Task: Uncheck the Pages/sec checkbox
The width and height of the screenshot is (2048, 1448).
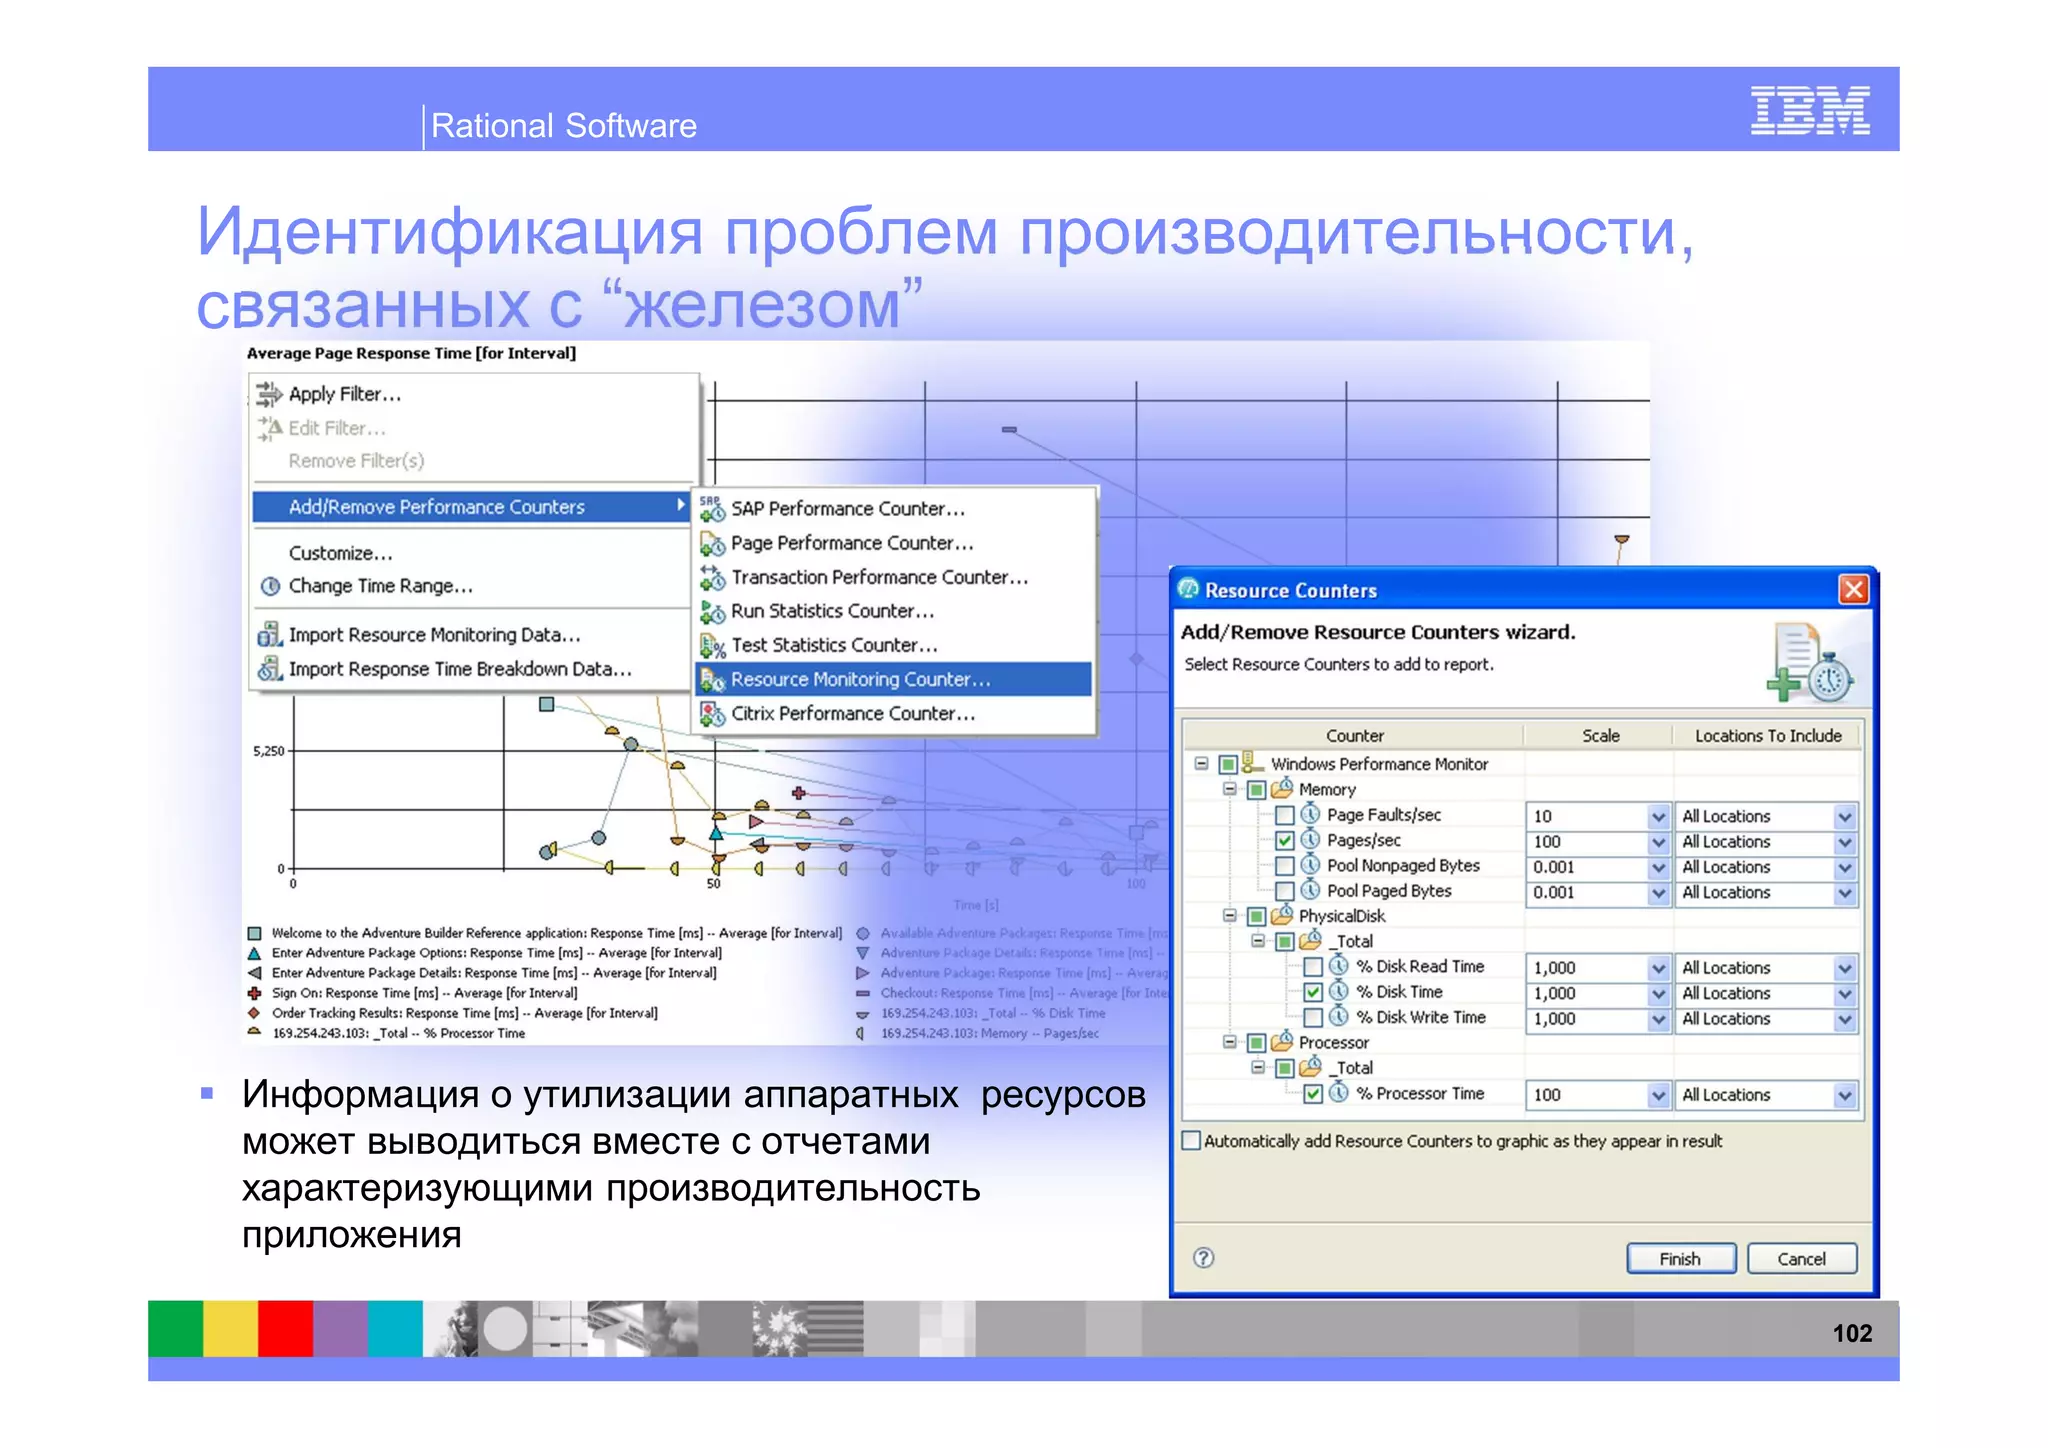Action: (1285, 840)
